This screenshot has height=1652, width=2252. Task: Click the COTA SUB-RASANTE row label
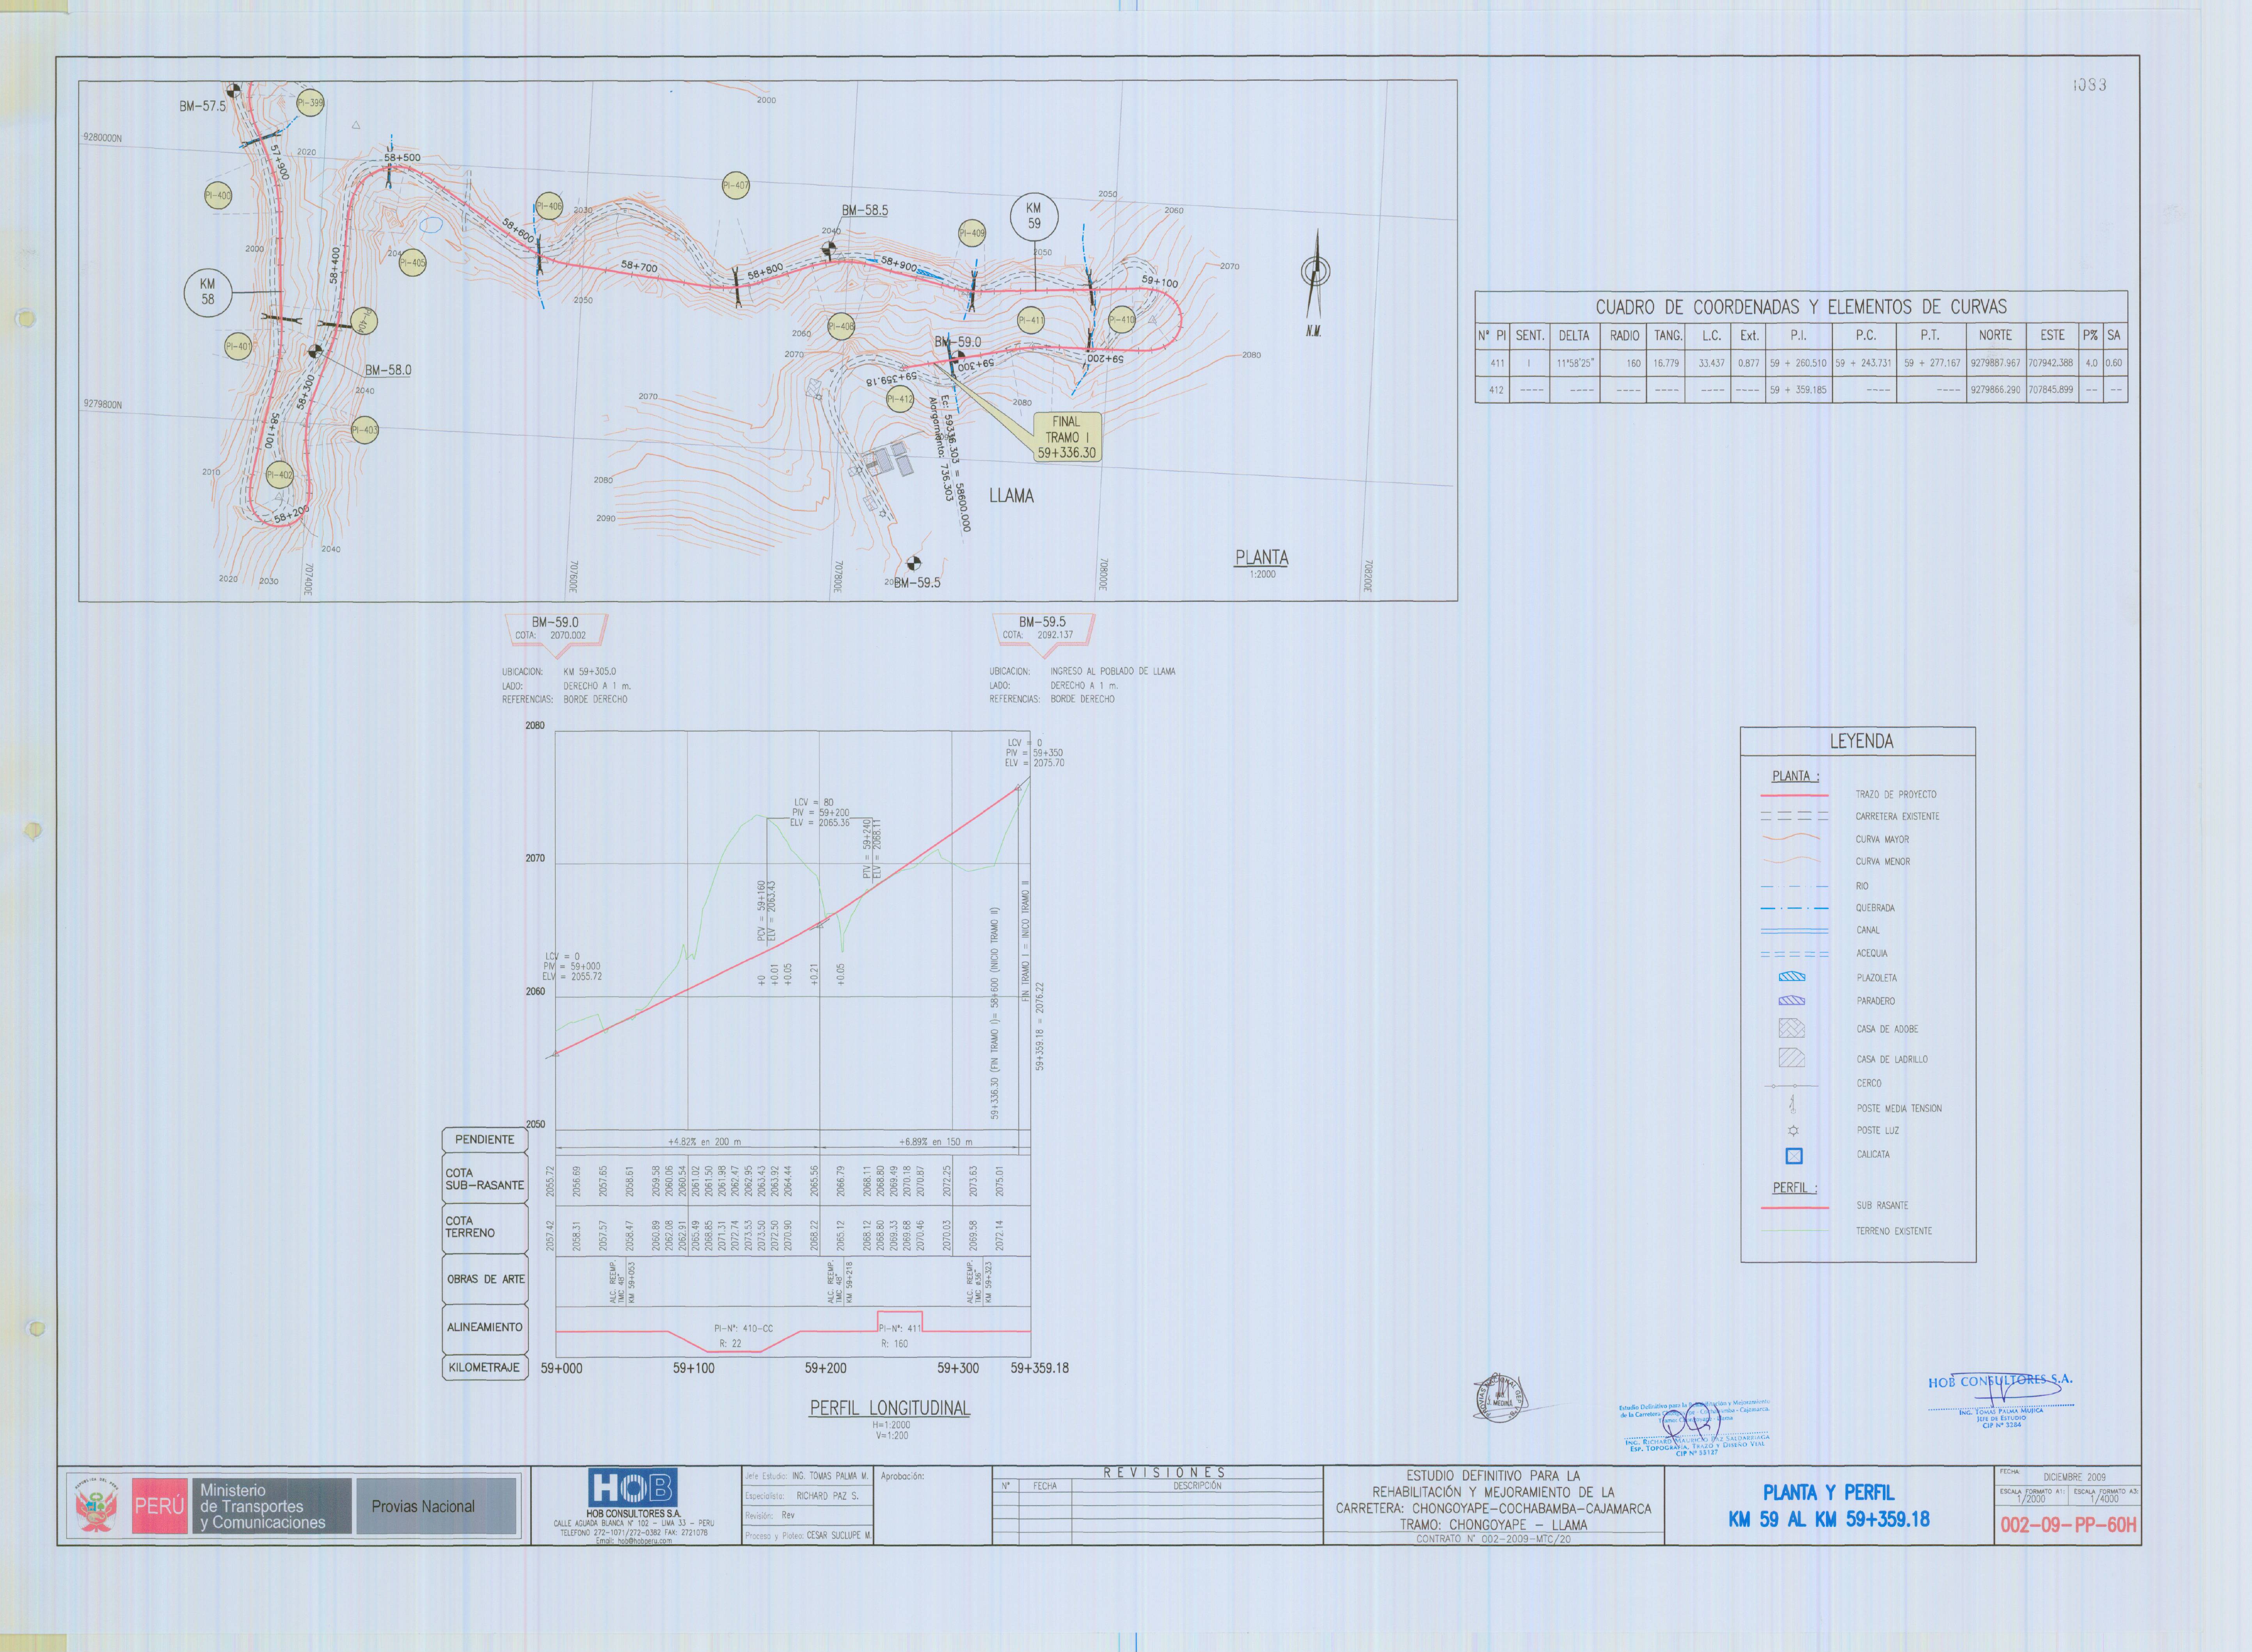pos(485,1179)
